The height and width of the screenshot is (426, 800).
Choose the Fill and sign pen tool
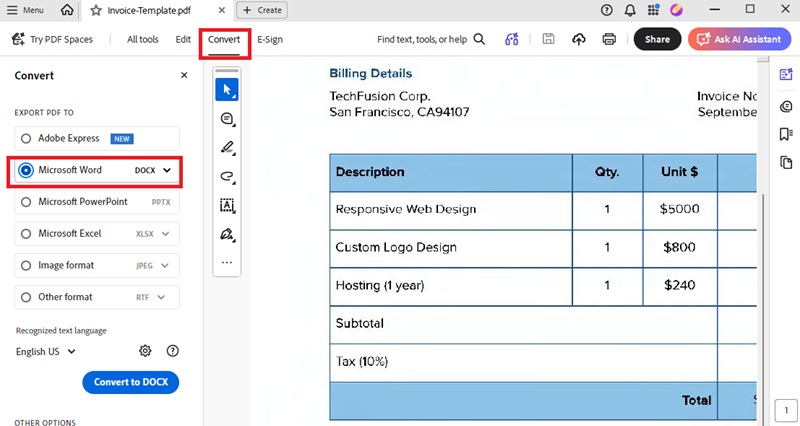(x=227, y=234)
